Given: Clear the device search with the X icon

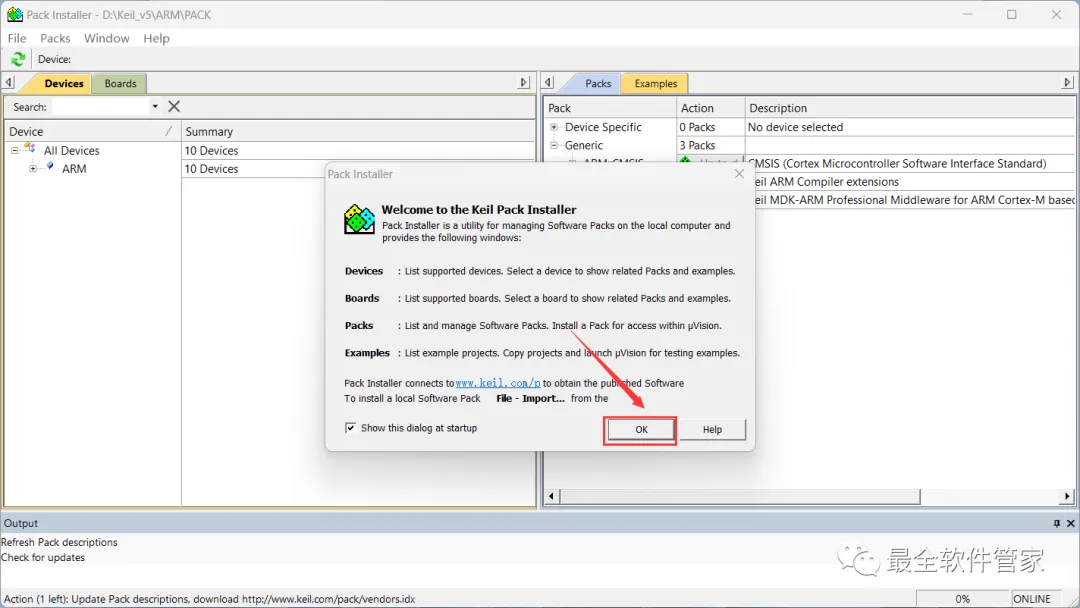Looking at the screenshot, I should (174, 106).
